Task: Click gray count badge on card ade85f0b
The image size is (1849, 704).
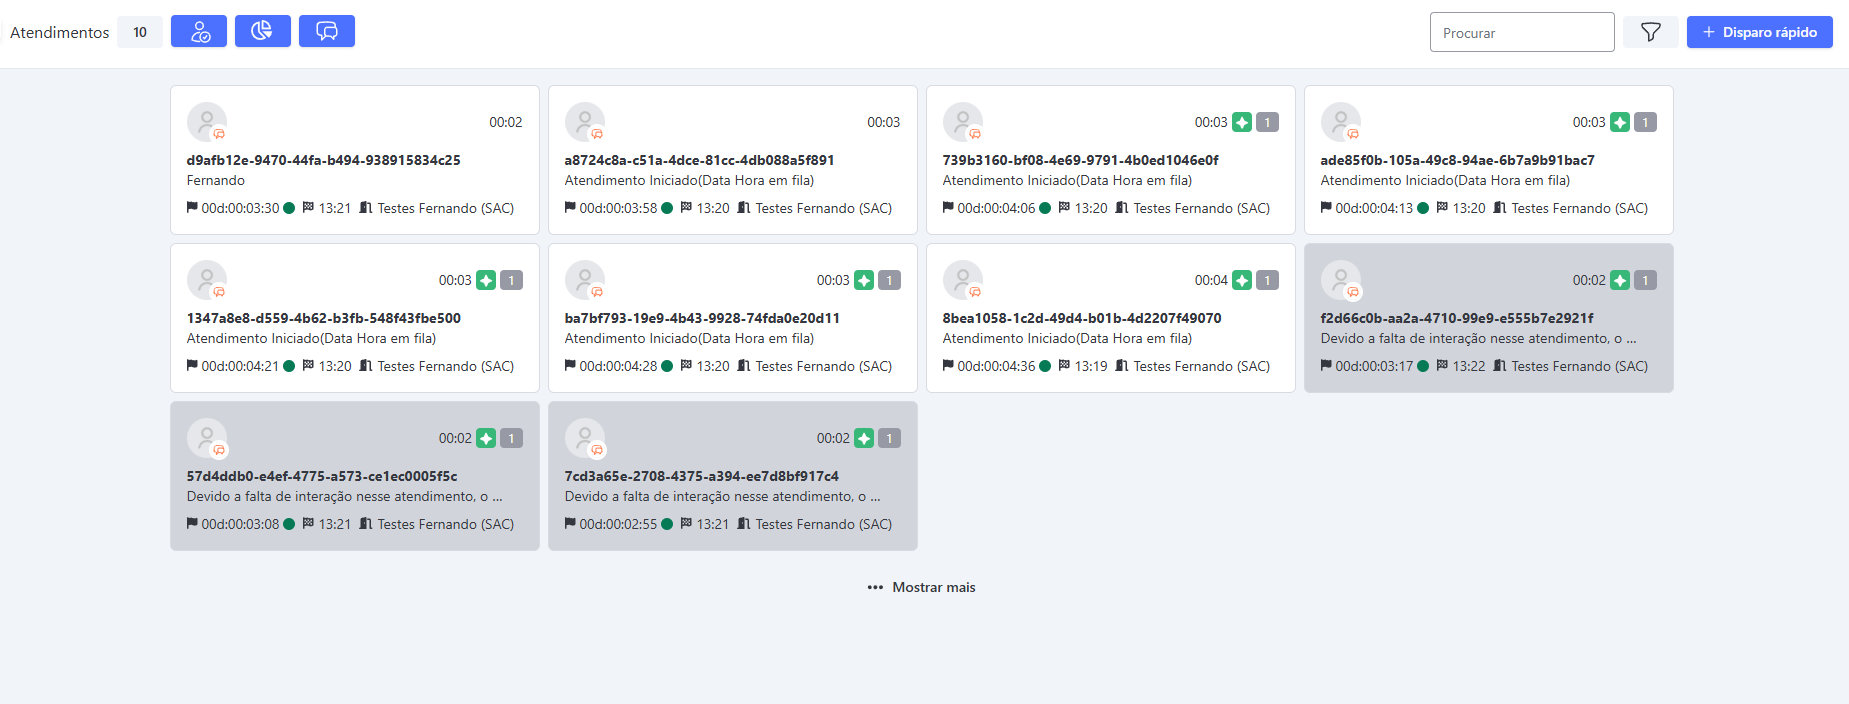Action: pos(1645,122)
